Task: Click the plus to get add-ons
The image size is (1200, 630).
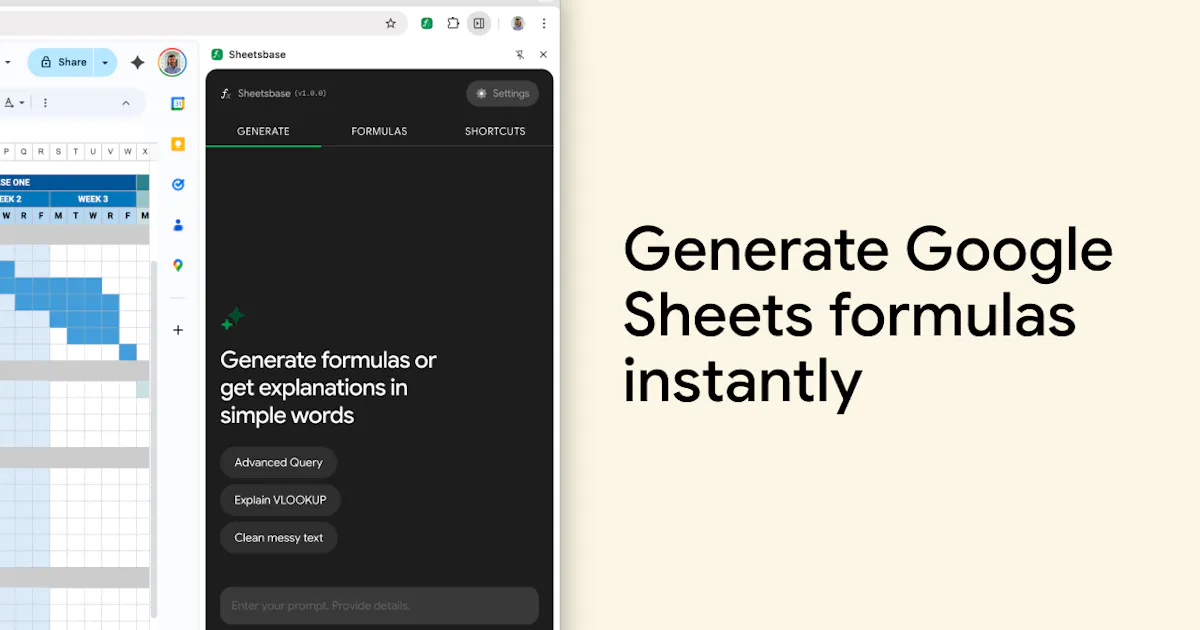Action: [178, 330]
